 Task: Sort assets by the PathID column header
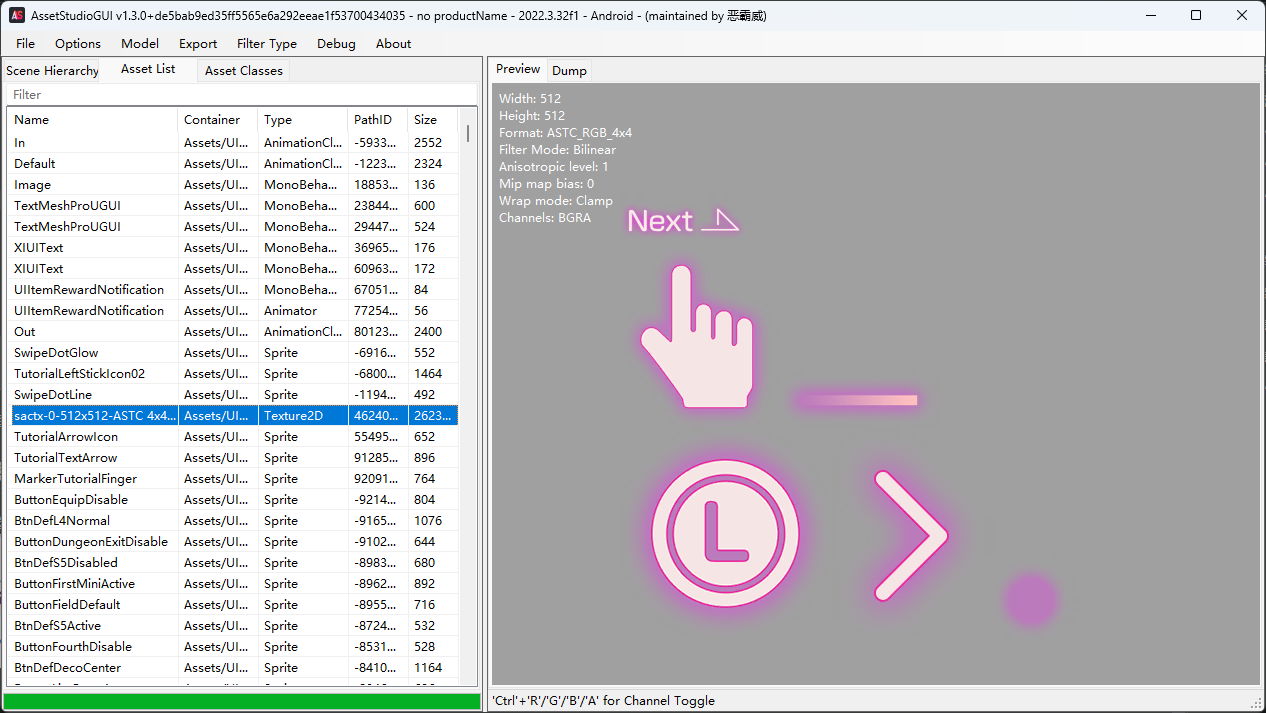tap(378, 120)
